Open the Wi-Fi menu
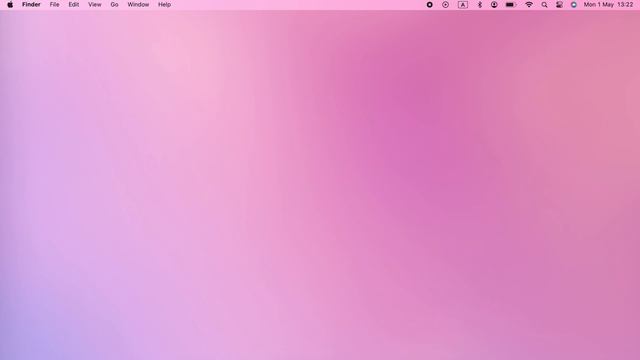 click(529, 5)
